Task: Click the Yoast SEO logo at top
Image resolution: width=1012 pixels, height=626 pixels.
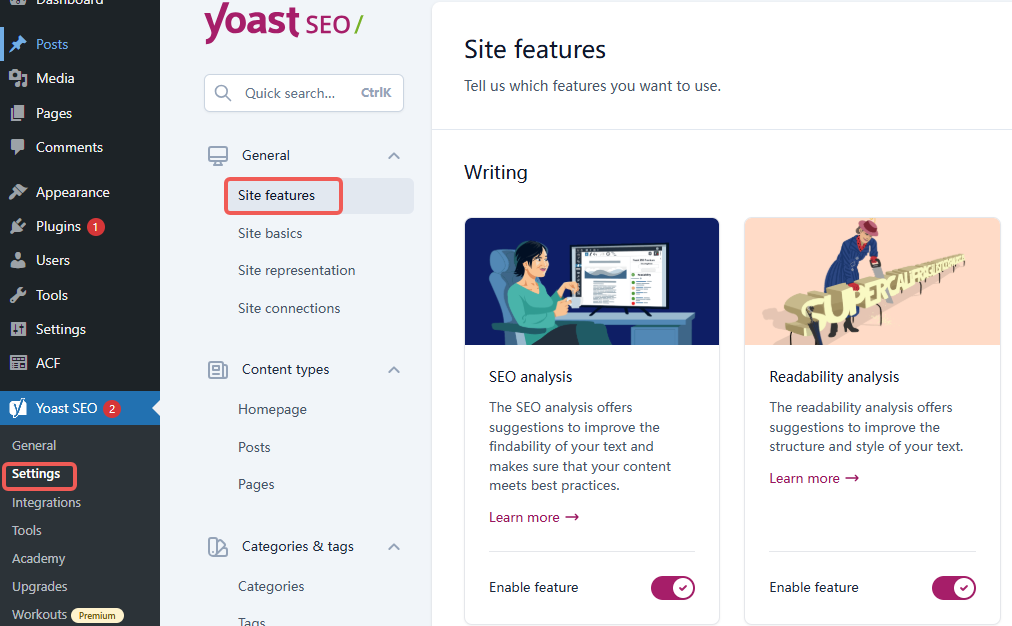Action: (284, 23)
